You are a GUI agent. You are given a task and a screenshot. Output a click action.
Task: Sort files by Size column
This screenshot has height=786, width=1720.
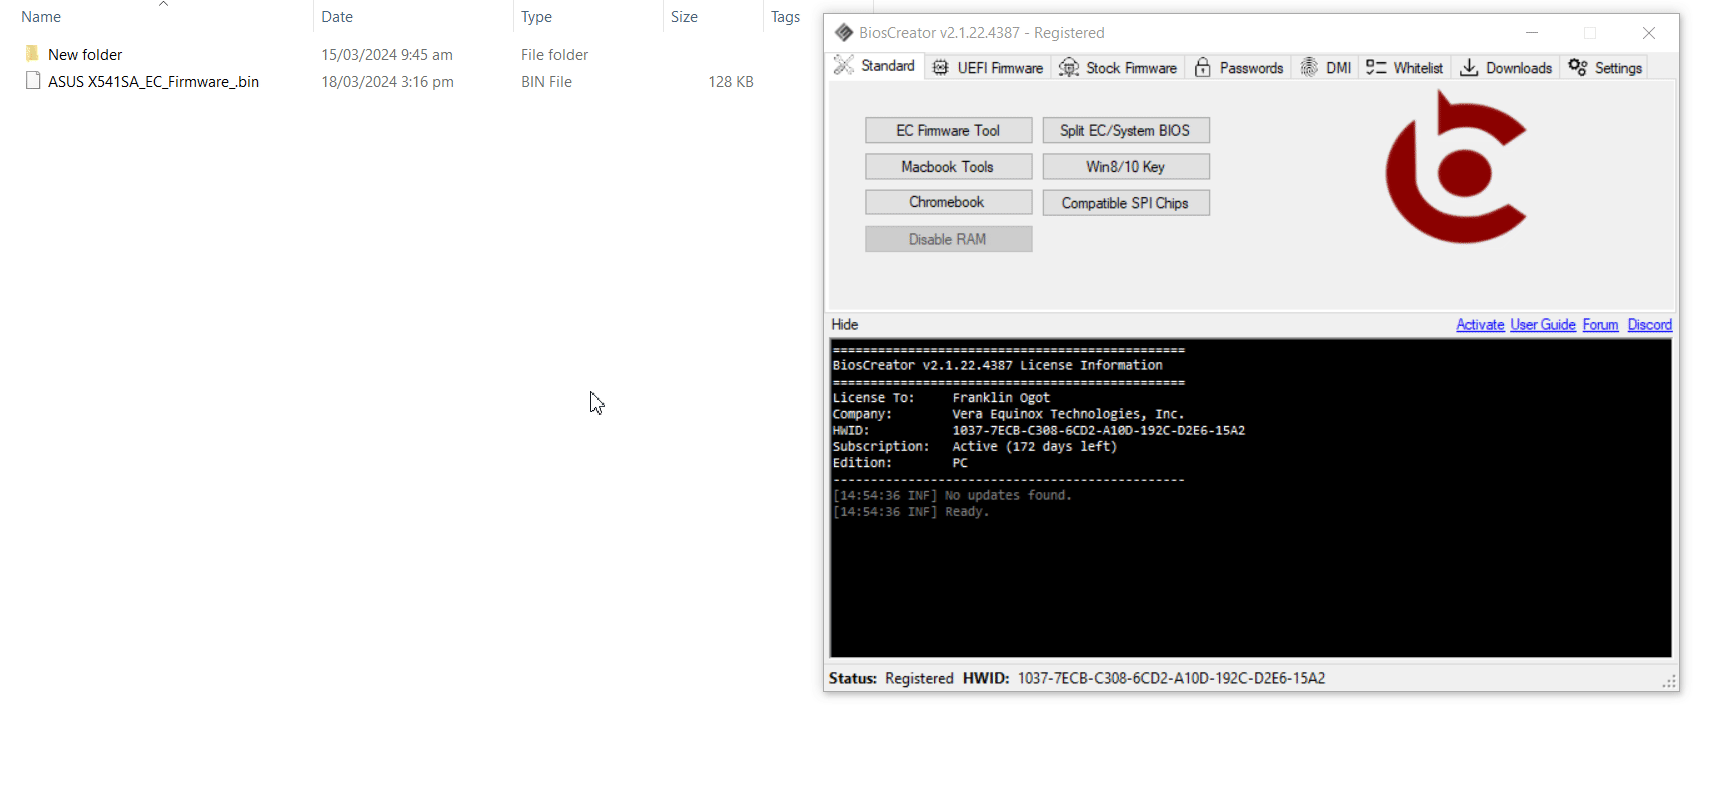pos(684,17)
